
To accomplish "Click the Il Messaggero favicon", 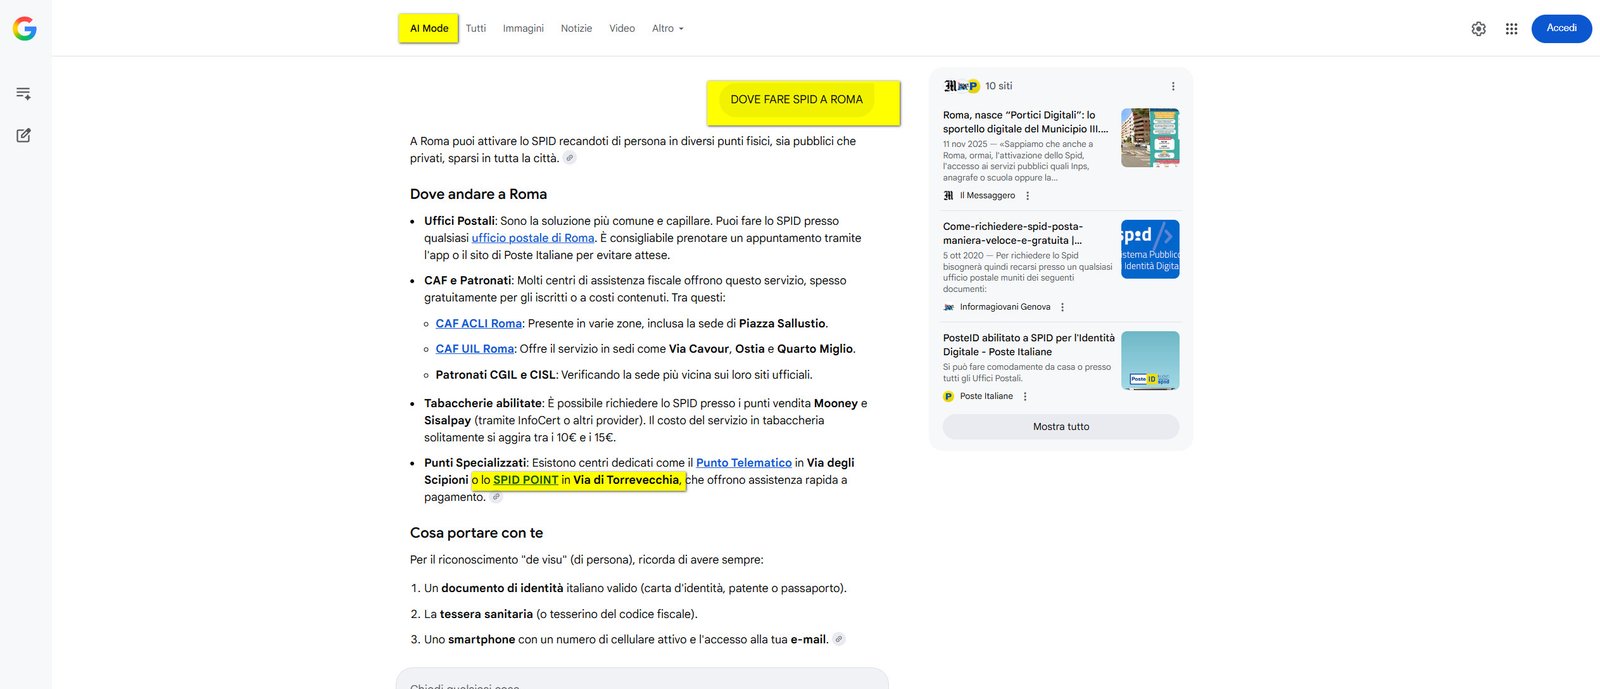I will [x=948, y=196].
